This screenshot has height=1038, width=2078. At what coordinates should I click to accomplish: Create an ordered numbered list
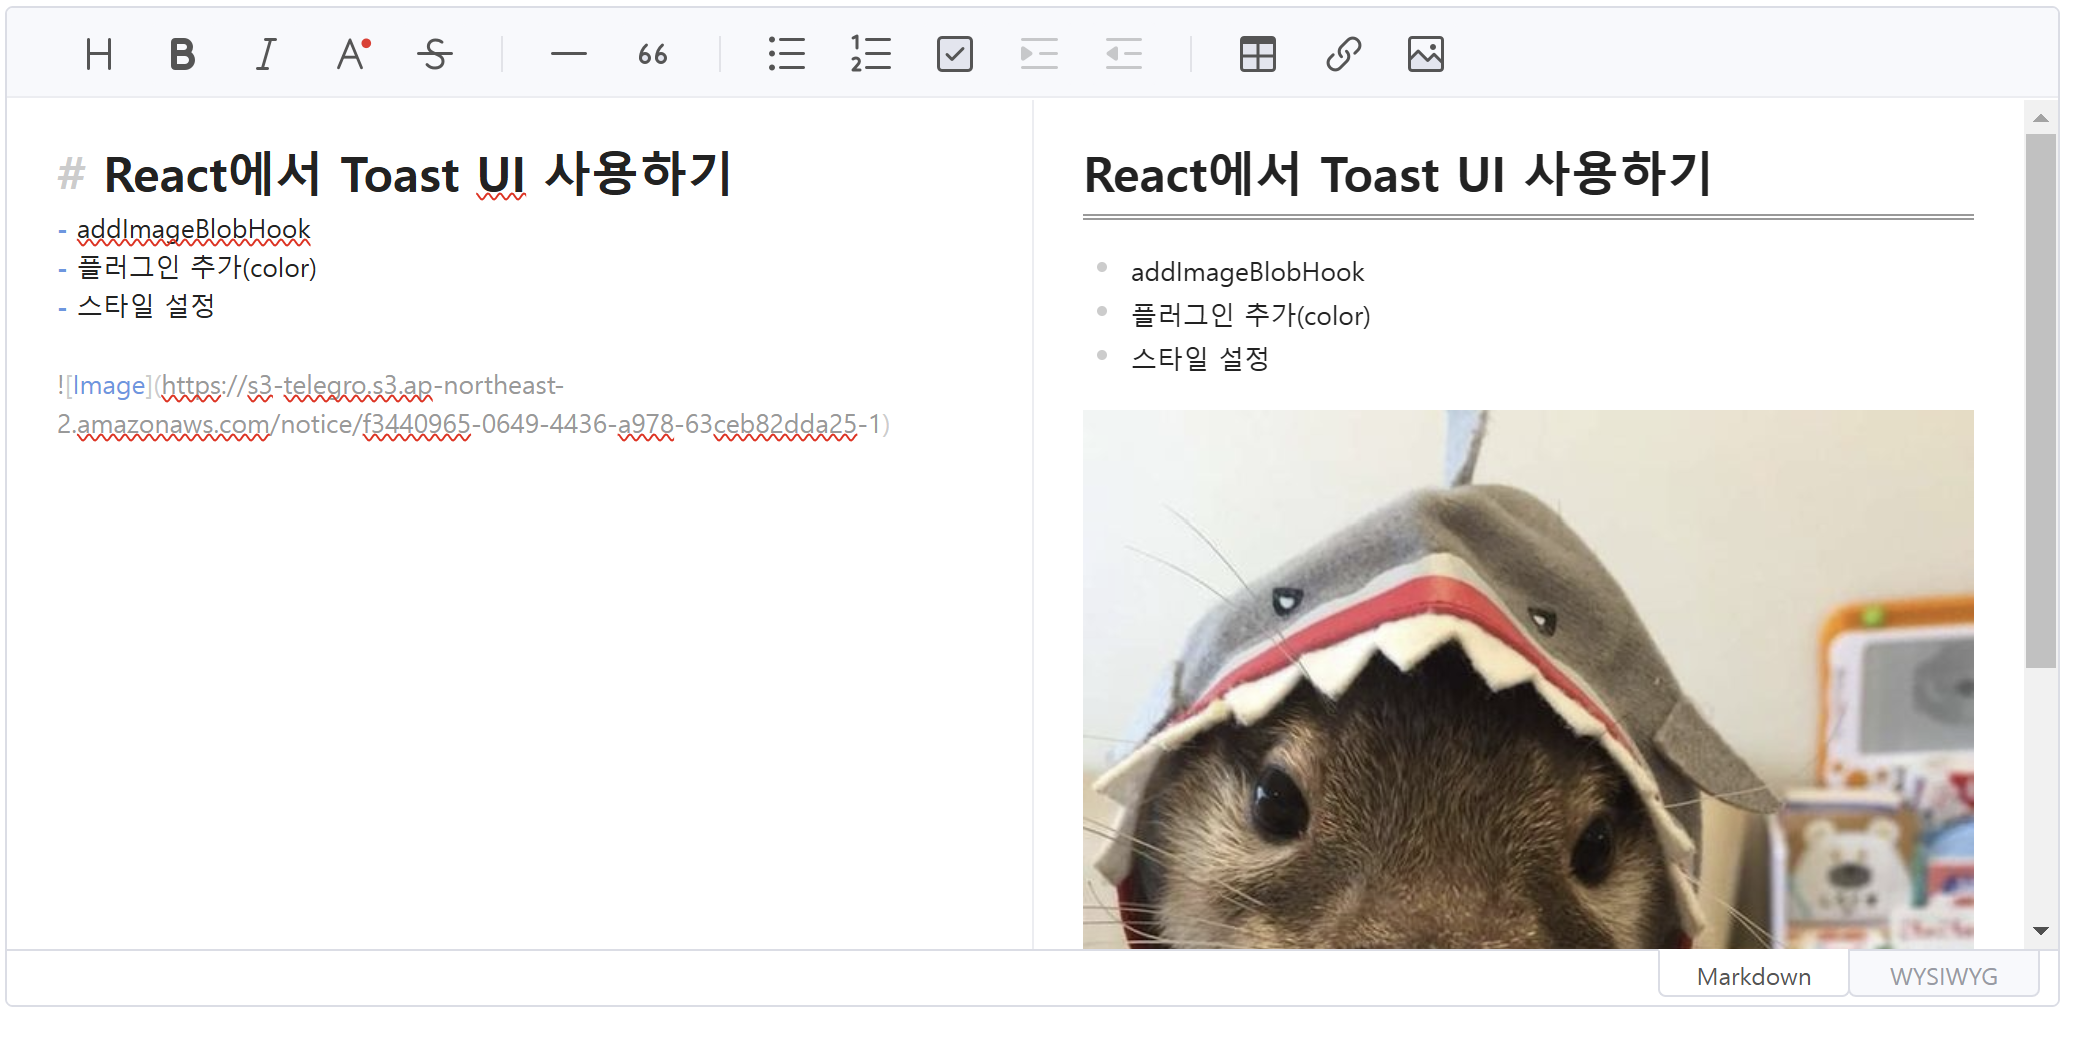pos(871,54)
